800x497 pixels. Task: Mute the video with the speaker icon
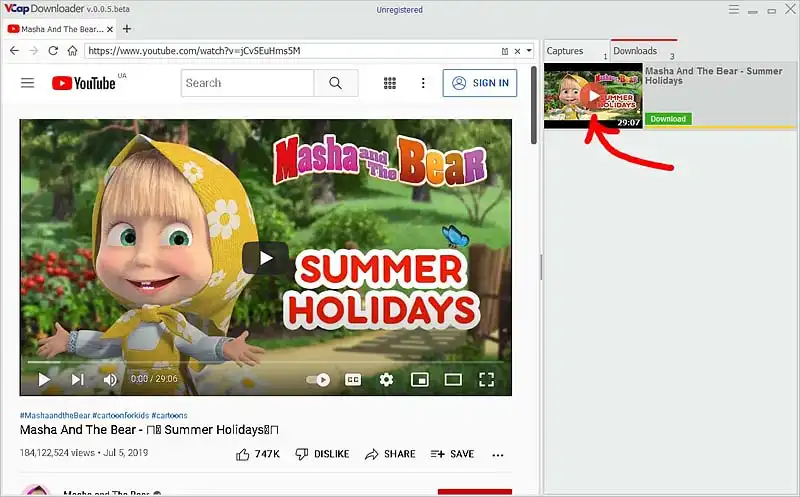(x=110, y=379)
